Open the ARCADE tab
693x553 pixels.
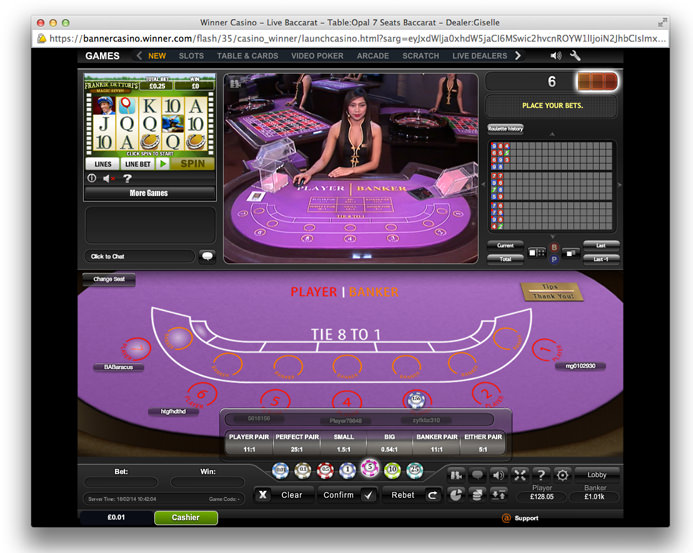click(373, 56)
